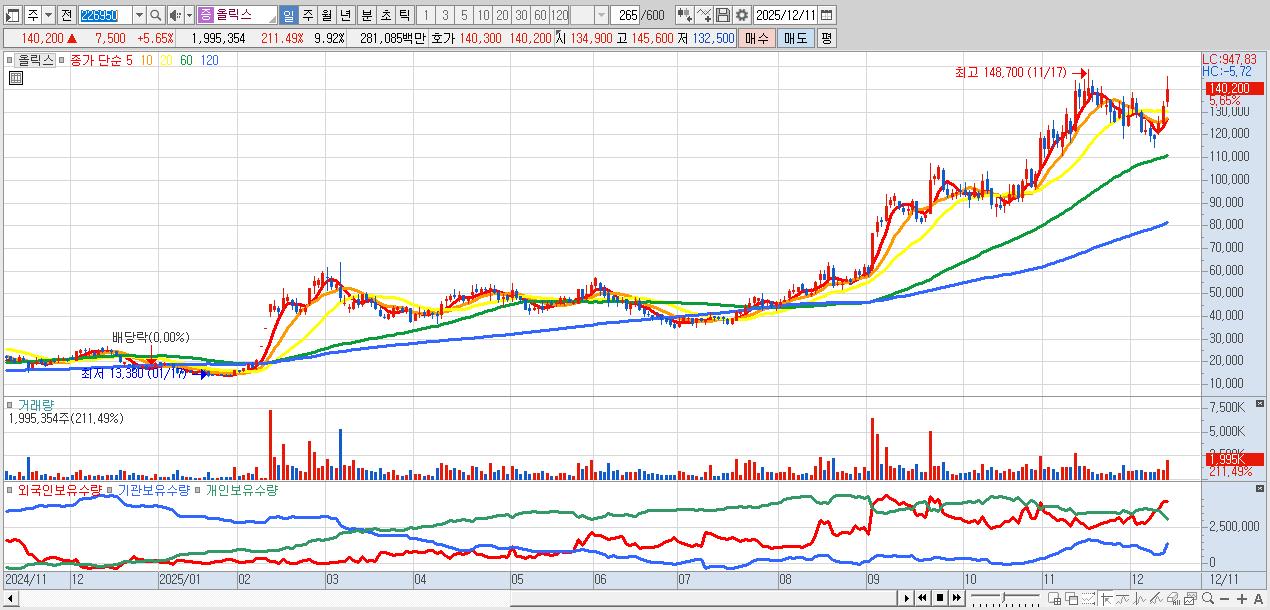
Task: Select the 일 daily period toggle
Action: [288, 15]
